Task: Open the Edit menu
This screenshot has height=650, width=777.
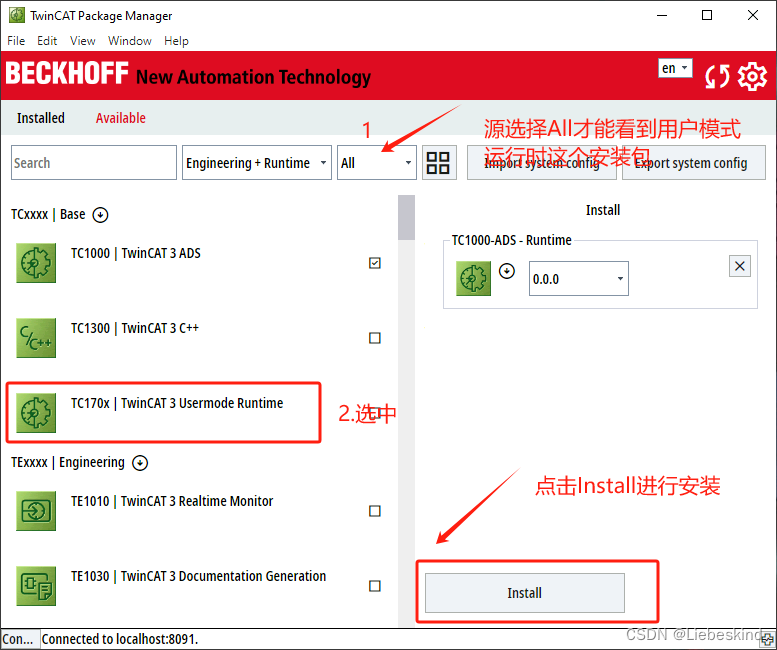Action: [47, 41]
